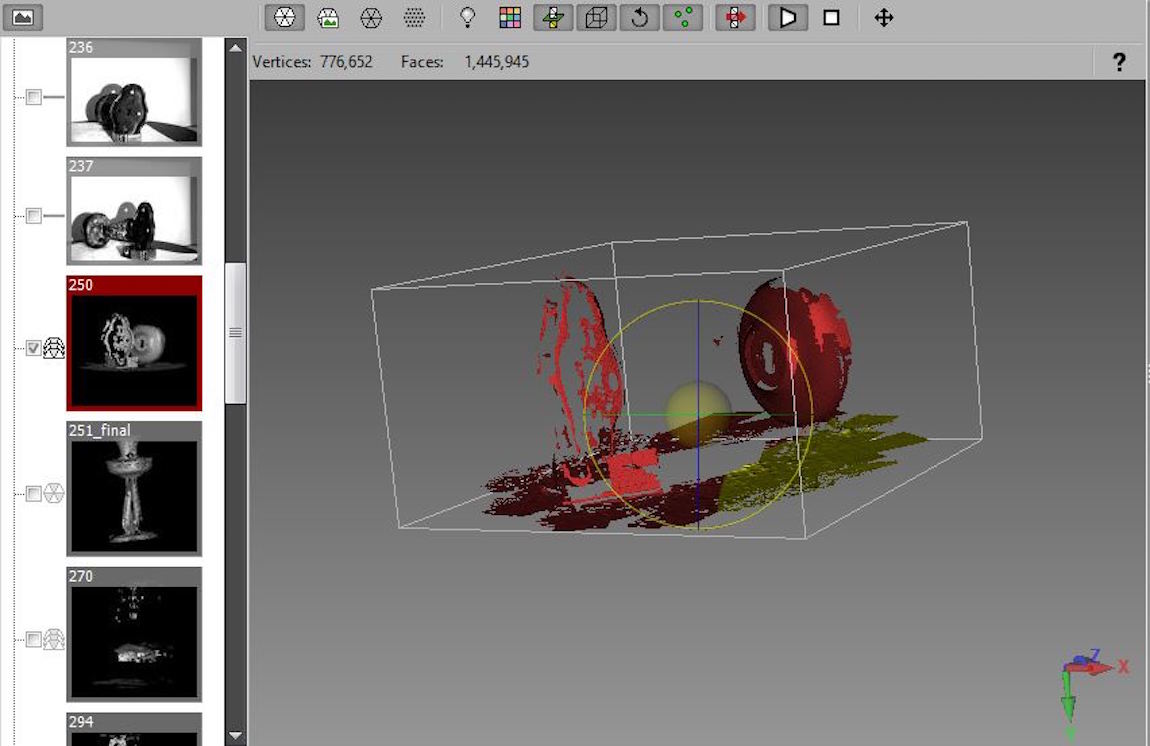Select the four-way move arrows tool

884,18
